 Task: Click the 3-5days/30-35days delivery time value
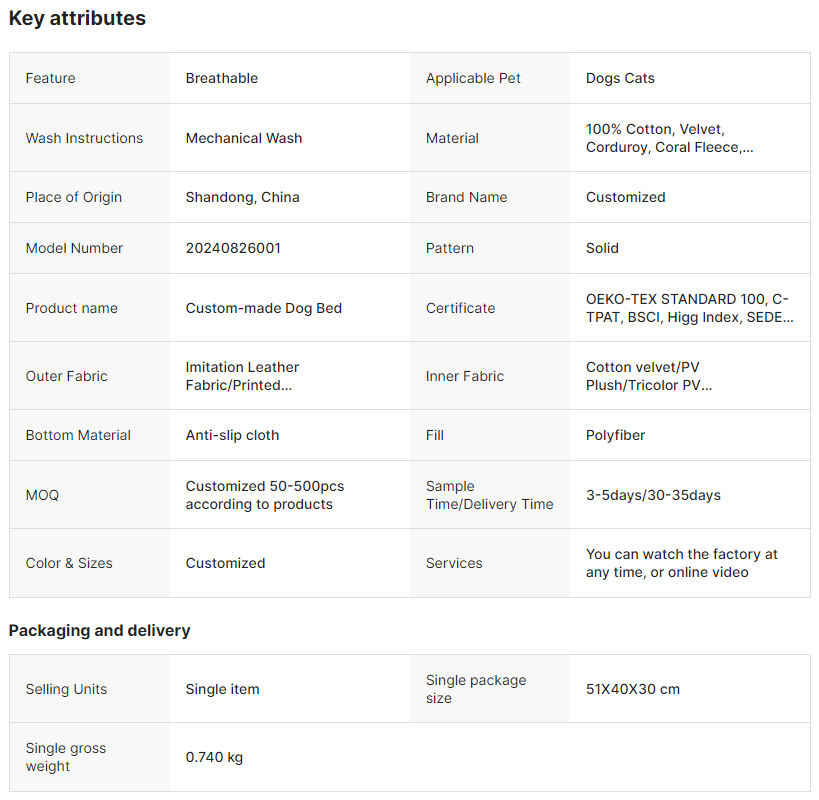pos(653,495)
